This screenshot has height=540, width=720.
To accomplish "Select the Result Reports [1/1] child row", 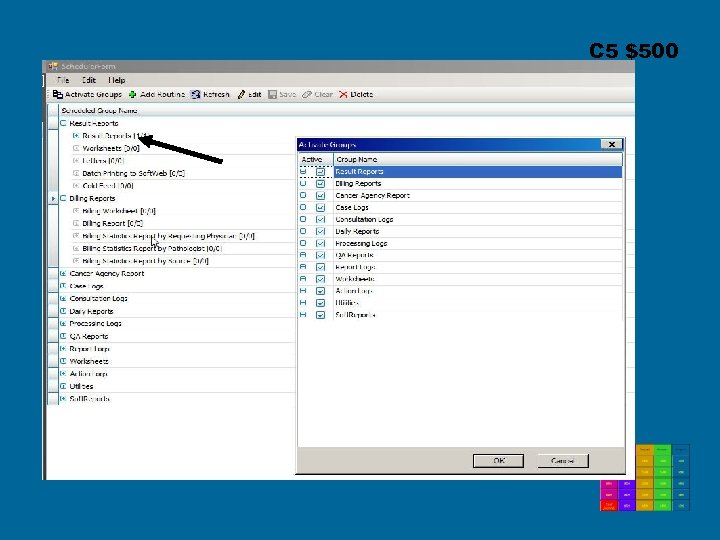I will tap(116, 136).
